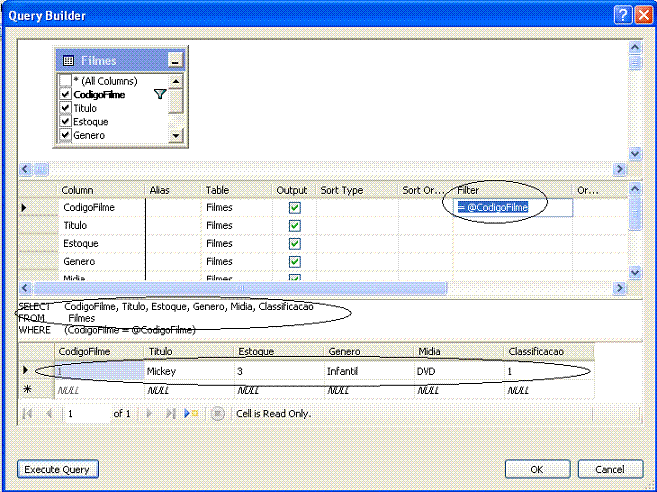Image resolution: width=657 pixels, height=492 pixels.
Task: Click the Output column header
Action: pos(293,190)
